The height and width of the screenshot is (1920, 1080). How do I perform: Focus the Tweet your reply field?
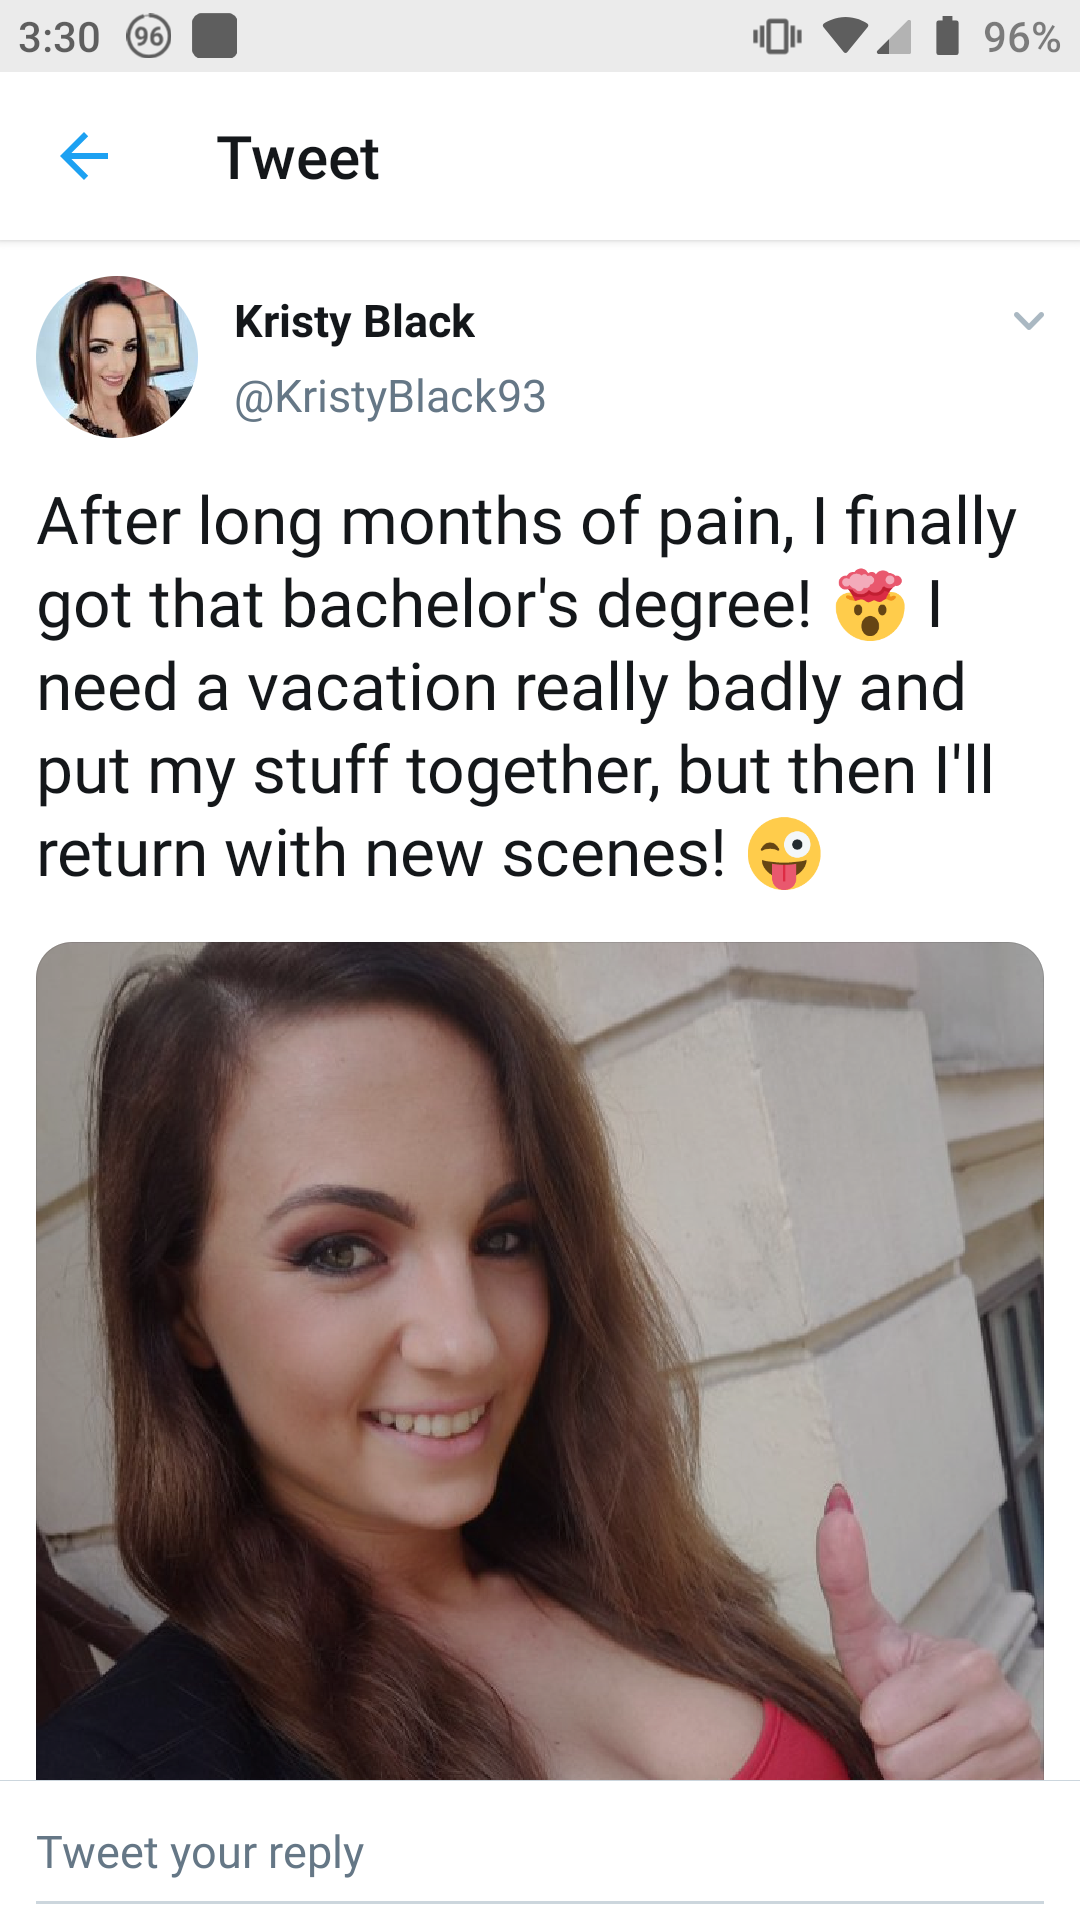pyautogui.click(x=540, y=1853)
